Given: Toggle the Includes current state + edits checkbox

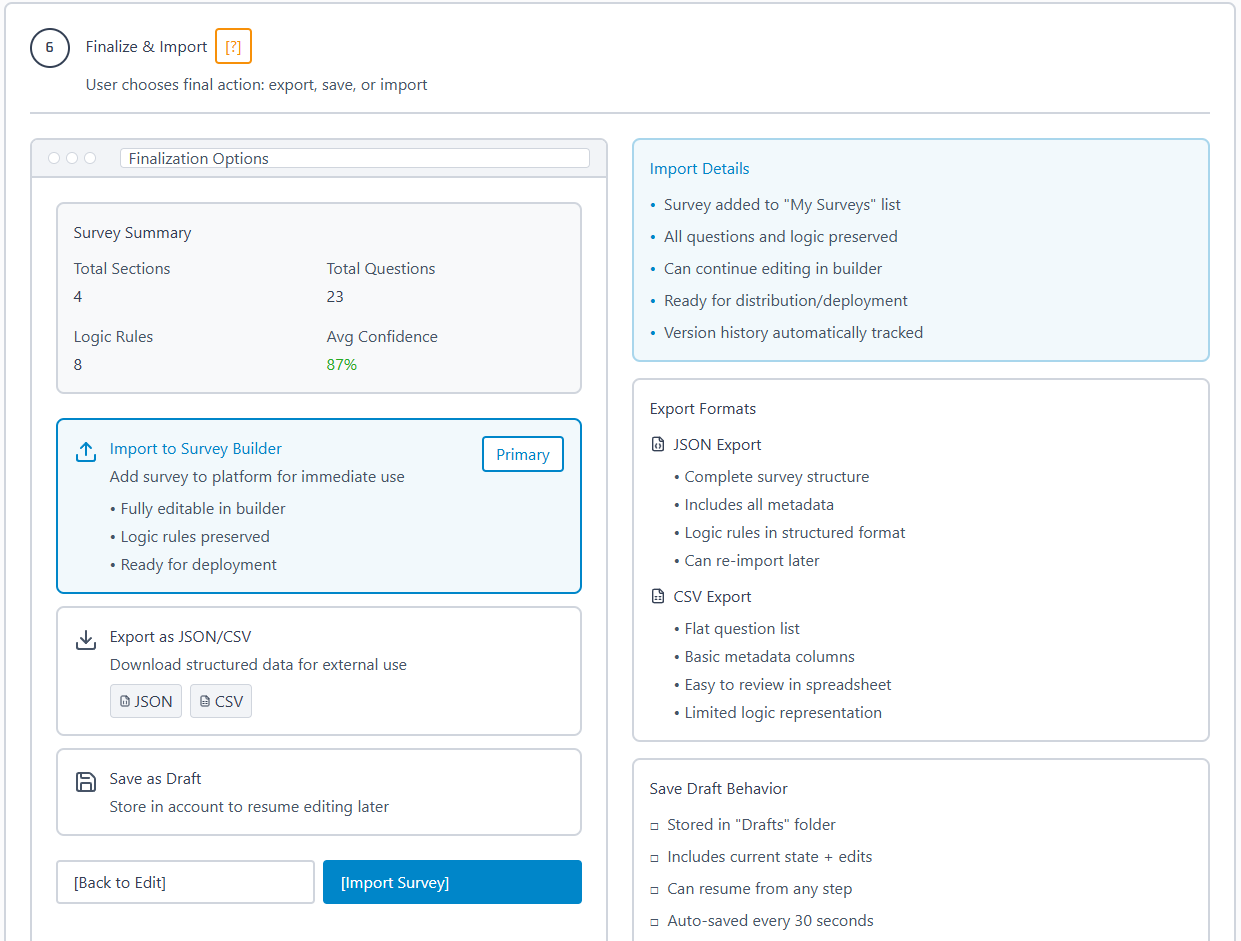Looking at the screenshot, I should [655, 858].
